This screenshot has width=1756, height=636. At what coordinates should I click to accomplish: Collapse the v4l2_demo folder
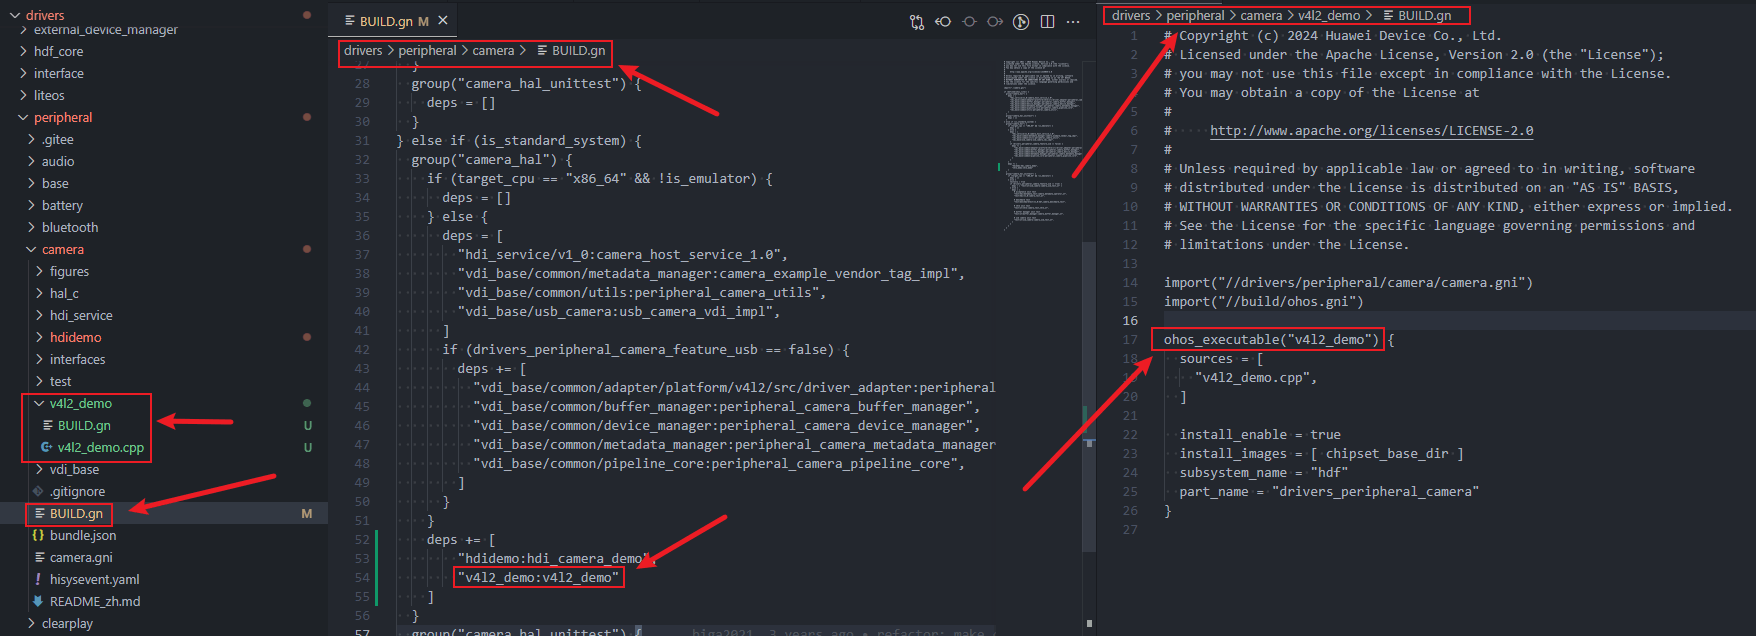tap(39, 403)
